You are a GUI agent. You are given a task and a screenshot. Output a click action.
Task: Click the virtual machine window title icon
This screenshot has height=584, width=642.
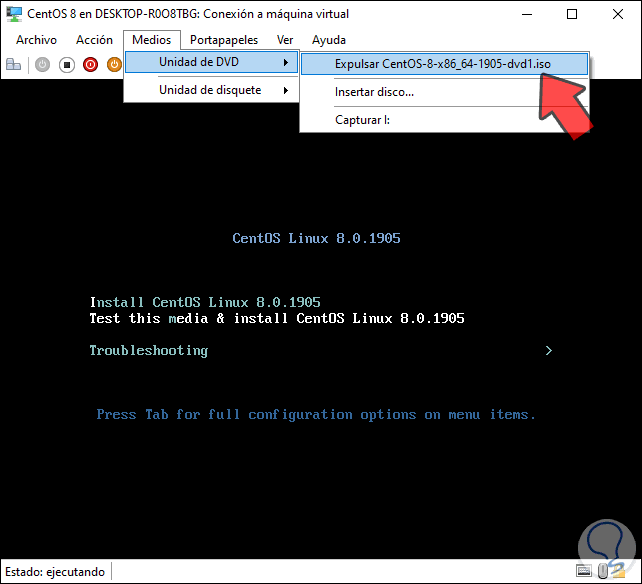[14, 14]
